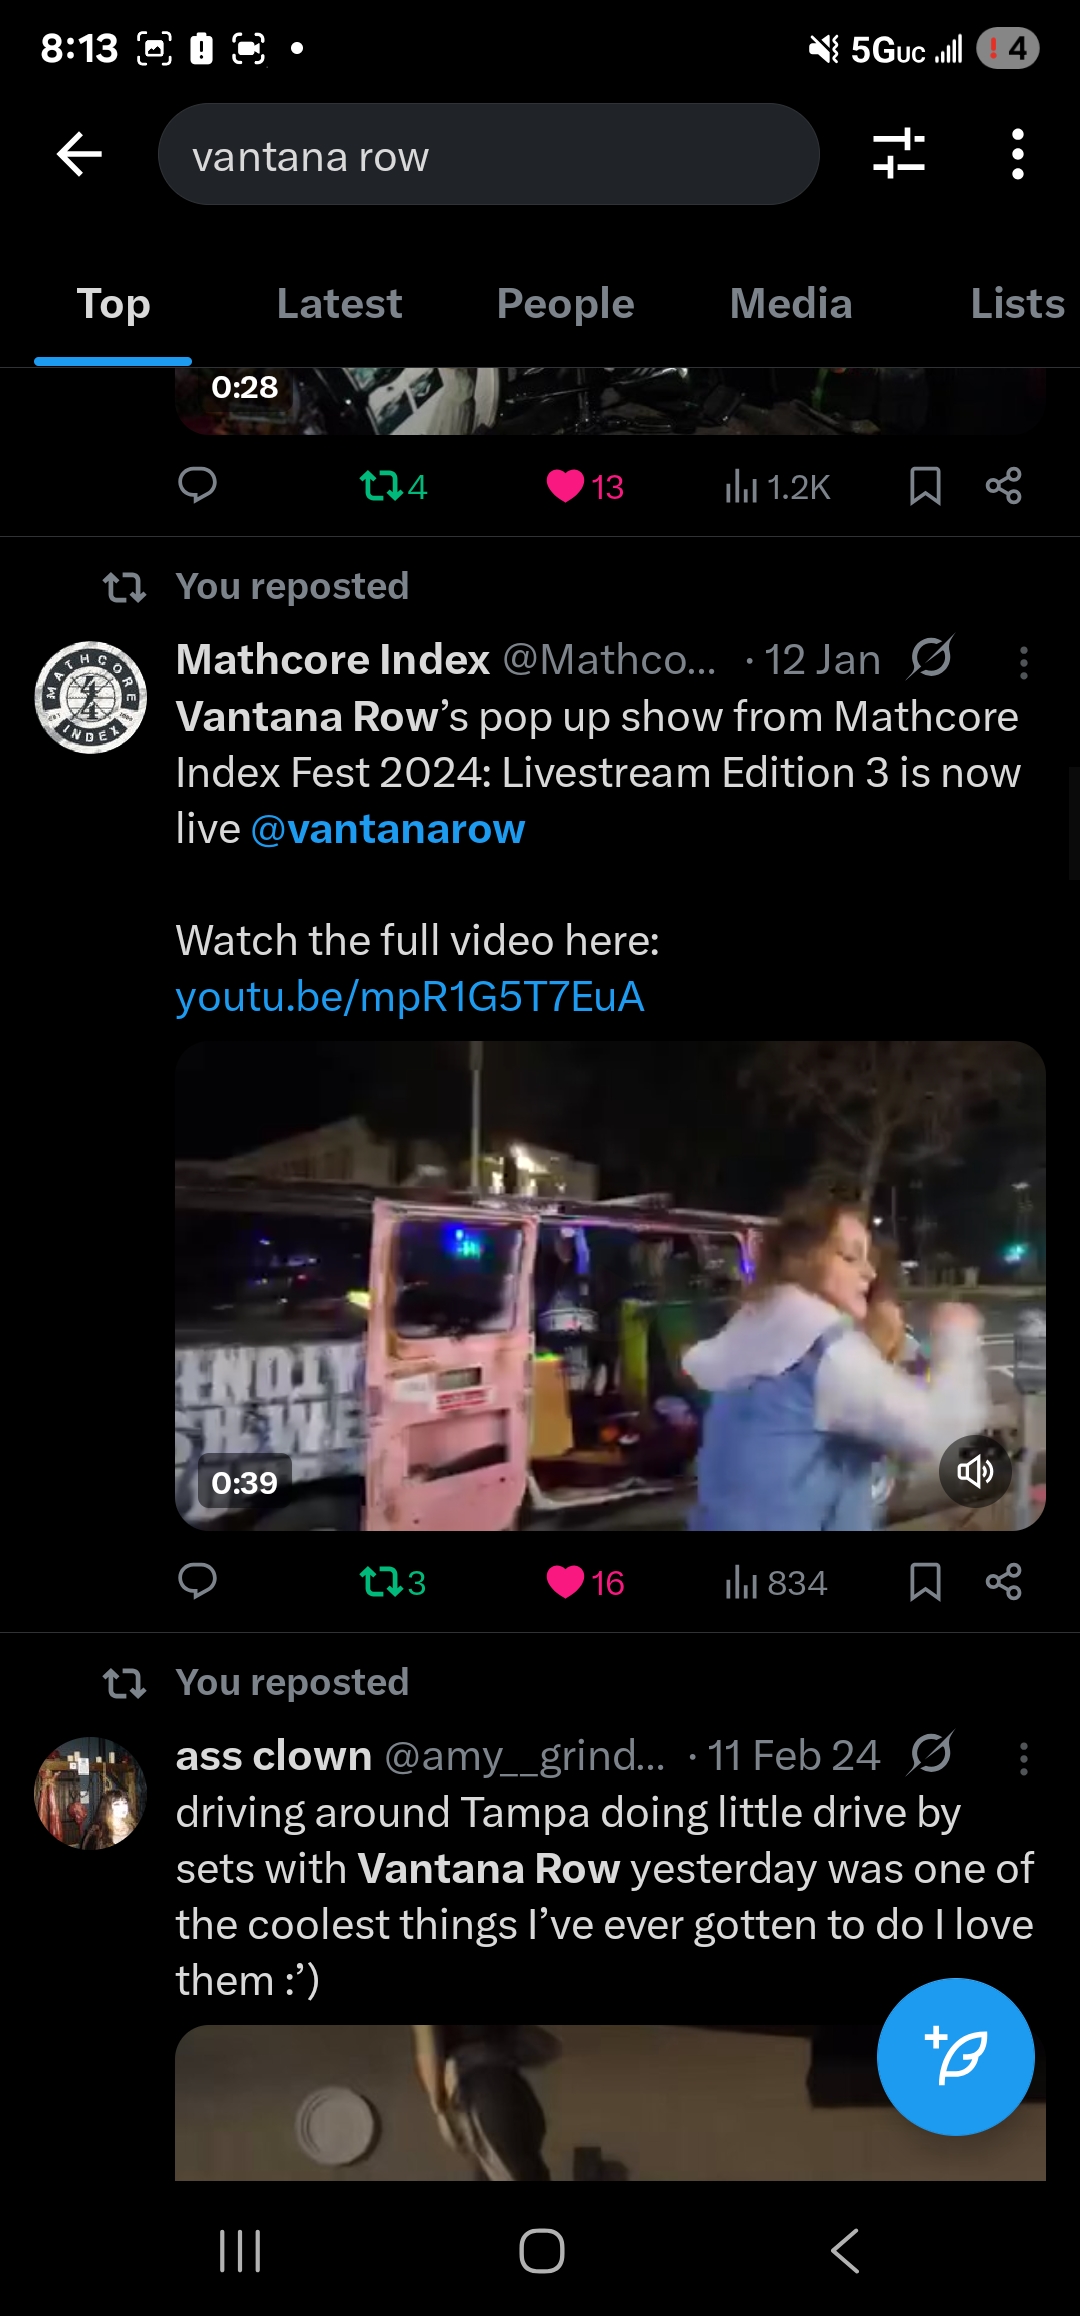This screenshot has width=1080, height=2316.
Task: Unmute the 0:39 video sound
Action: pos(975,1471)
